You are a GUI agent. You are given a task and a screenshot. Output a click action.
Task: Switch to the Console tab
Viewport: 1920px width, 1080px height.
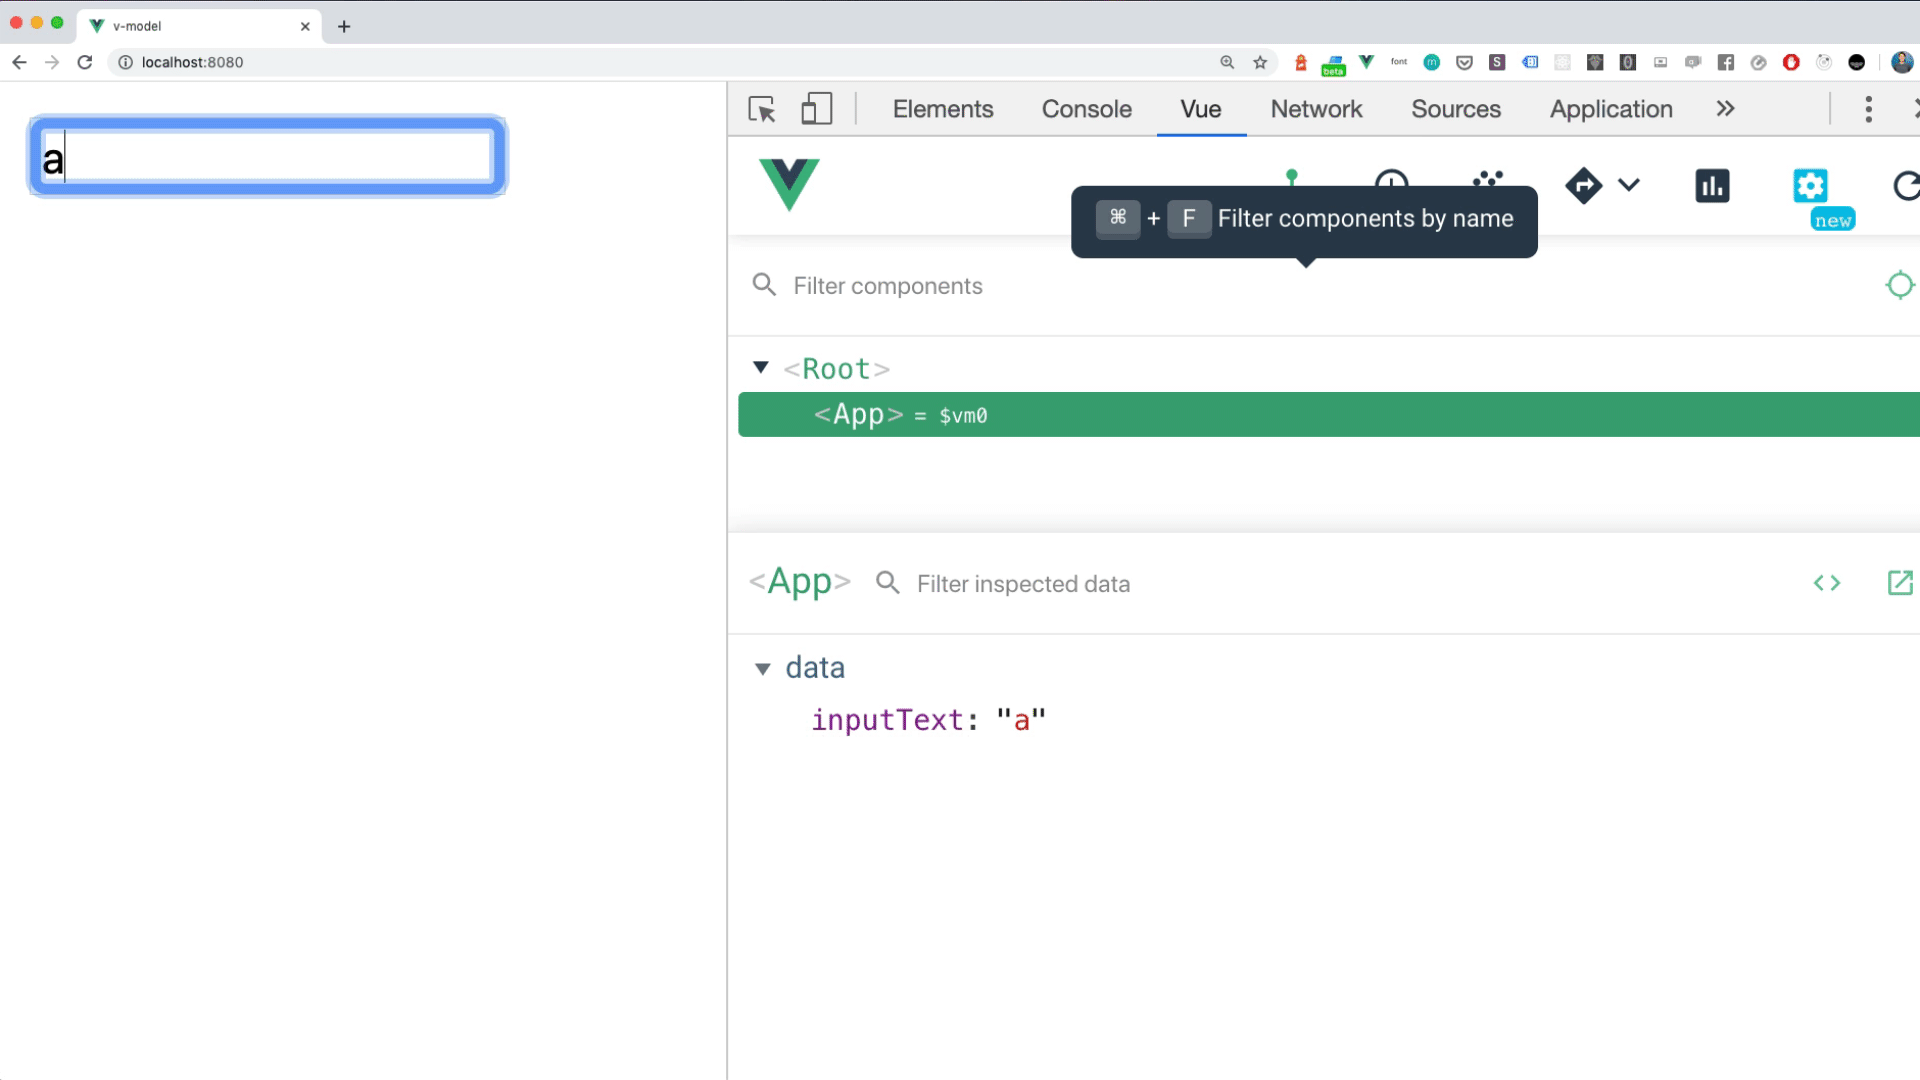tap(1086, 109)
